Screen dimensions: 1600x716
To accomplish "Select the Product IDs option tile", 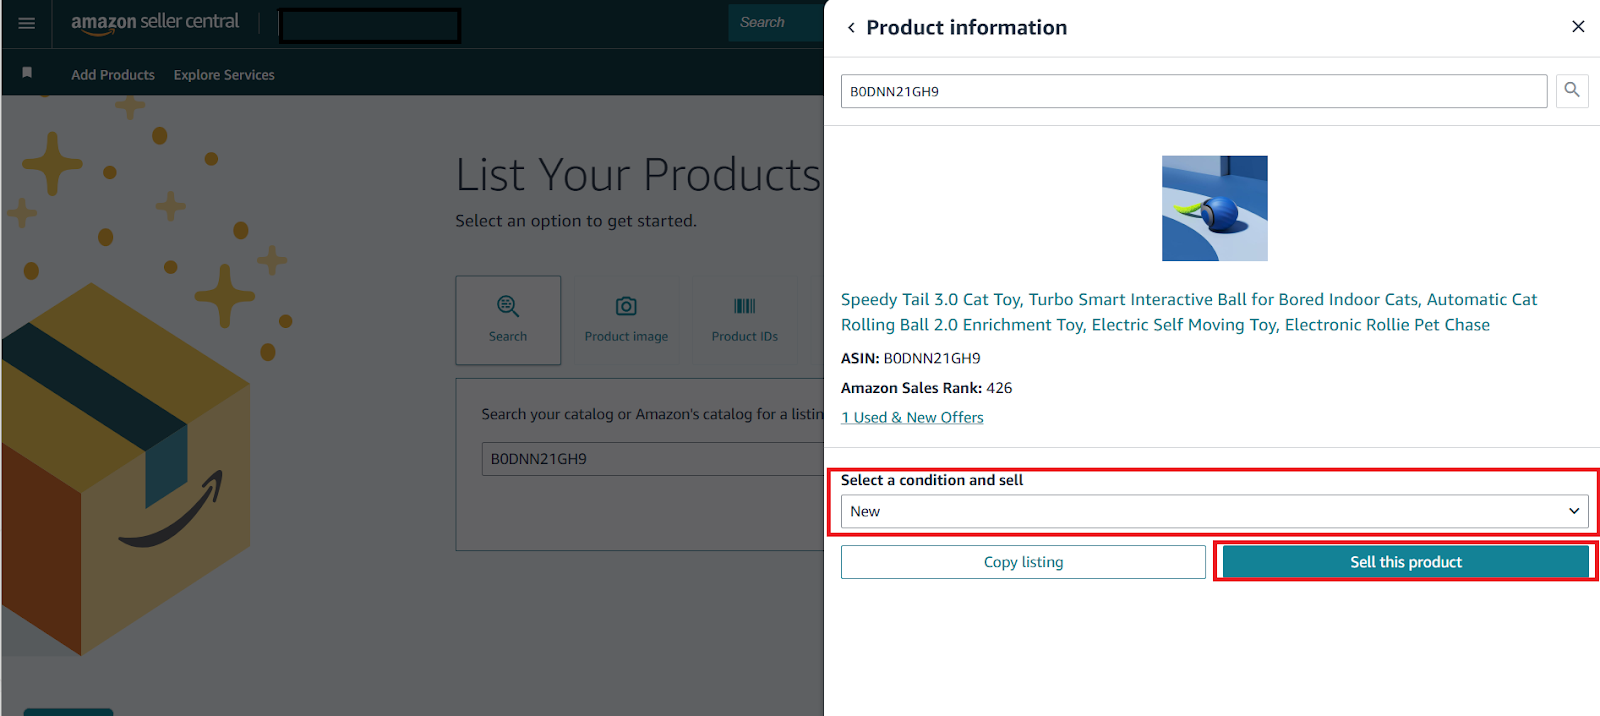I will 745,320.
